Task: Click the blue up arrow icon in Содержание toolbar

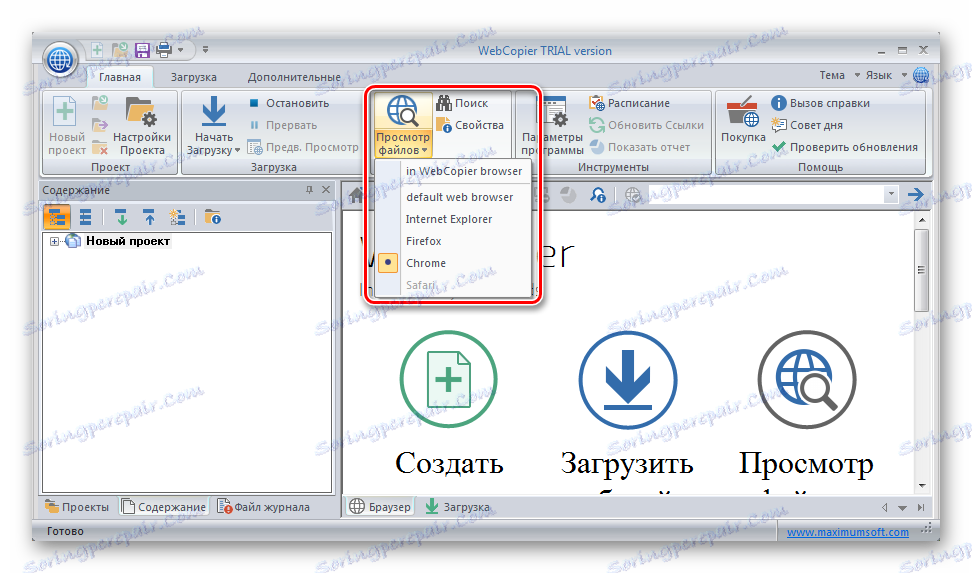Action: click(149, 218)
